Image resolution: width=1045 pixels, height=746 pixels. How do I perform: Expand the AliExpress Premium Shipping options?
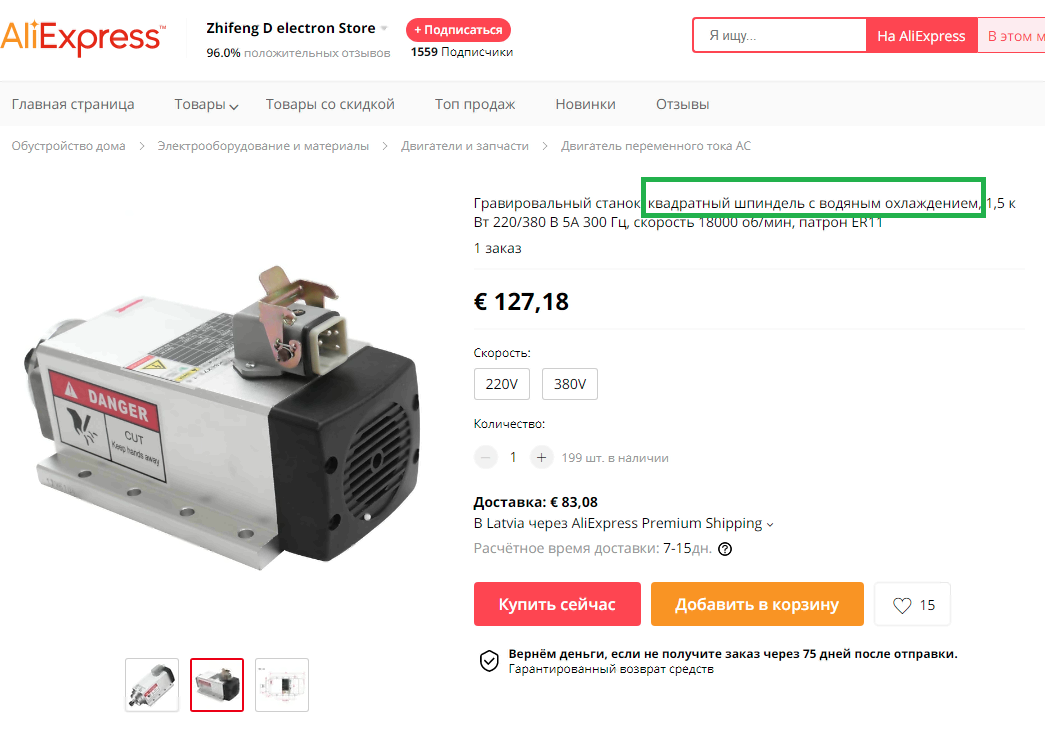(770, 525)
